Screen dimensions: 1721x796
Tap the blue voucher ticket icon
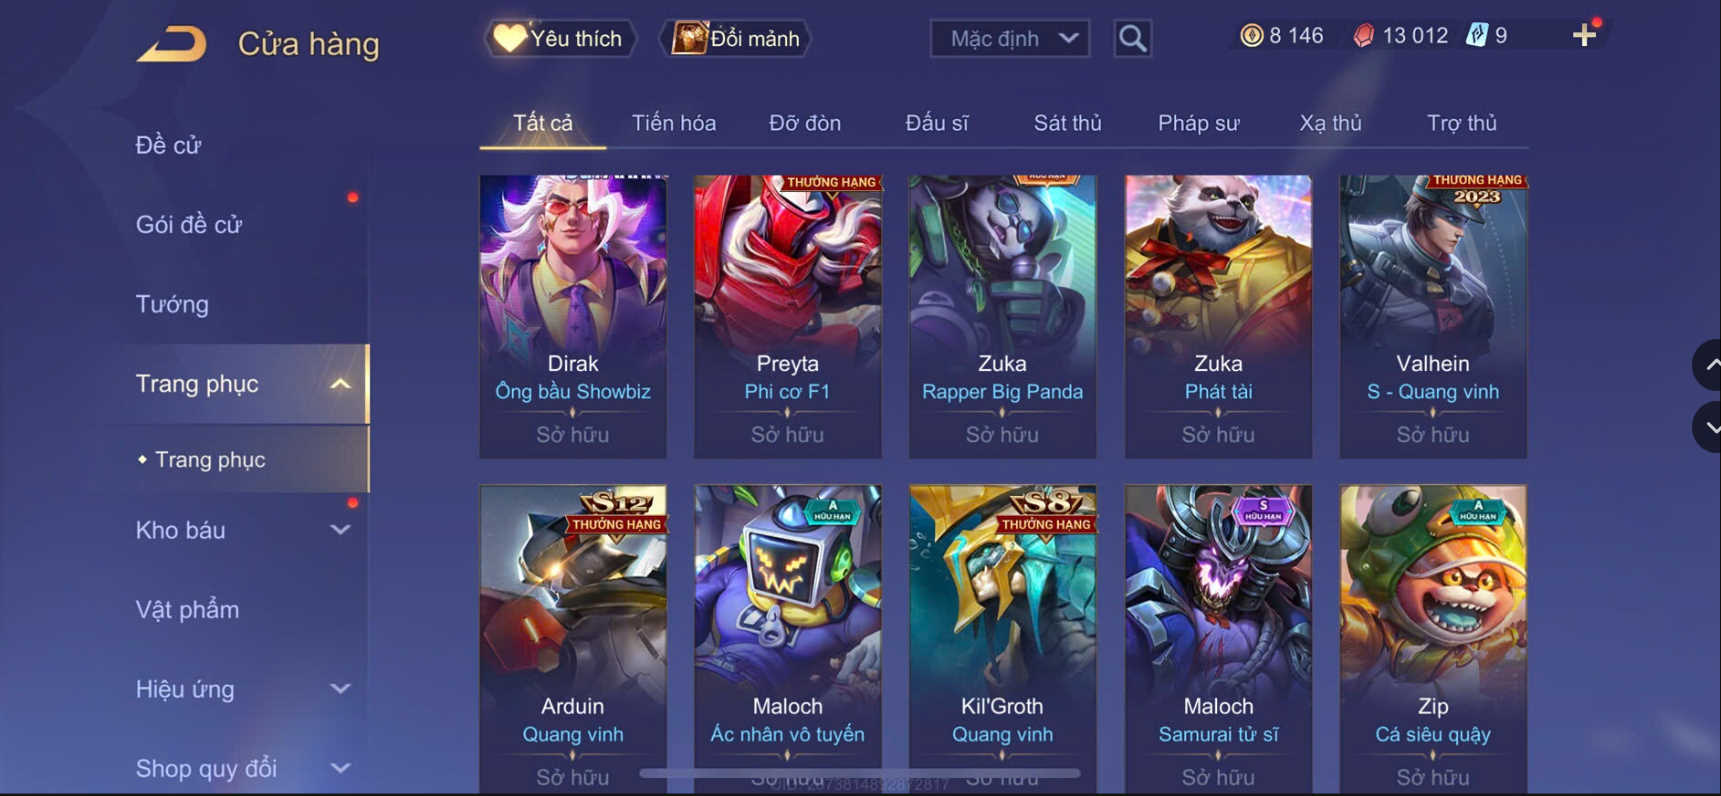tap(1476, 36)
